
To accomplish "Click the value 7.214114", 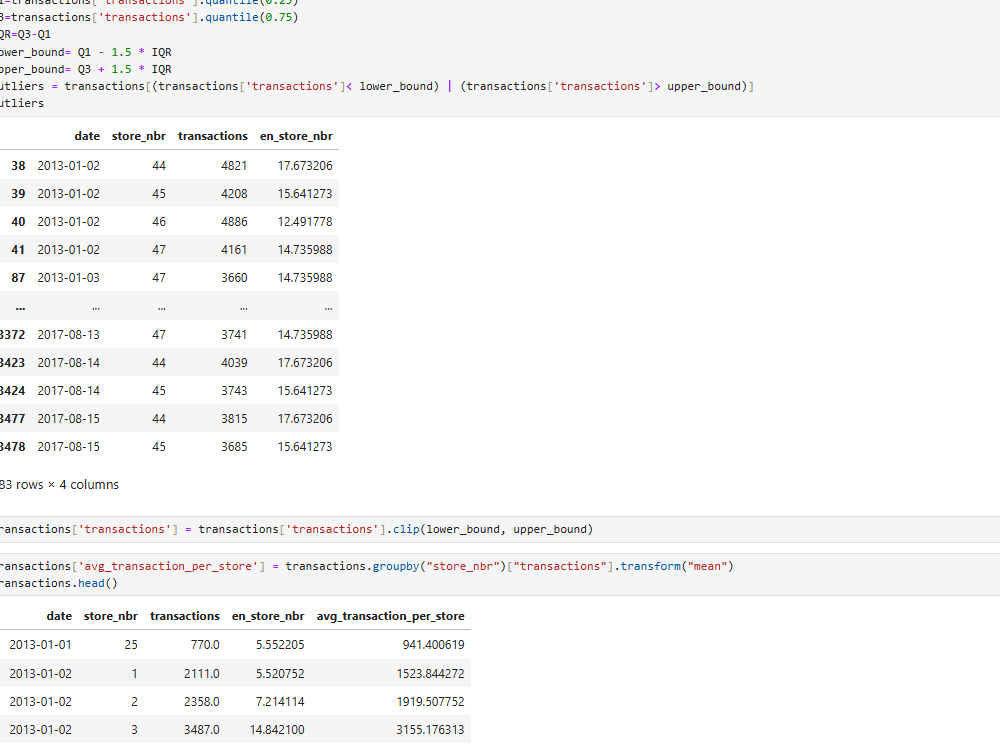I will point(280,702).
